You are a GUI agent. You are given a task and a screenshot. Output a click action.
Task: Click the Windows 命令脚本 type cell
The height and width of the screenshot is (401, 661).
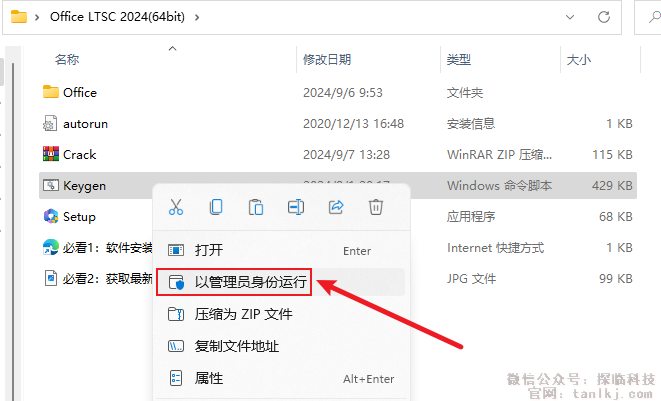[x=499, y=186]
